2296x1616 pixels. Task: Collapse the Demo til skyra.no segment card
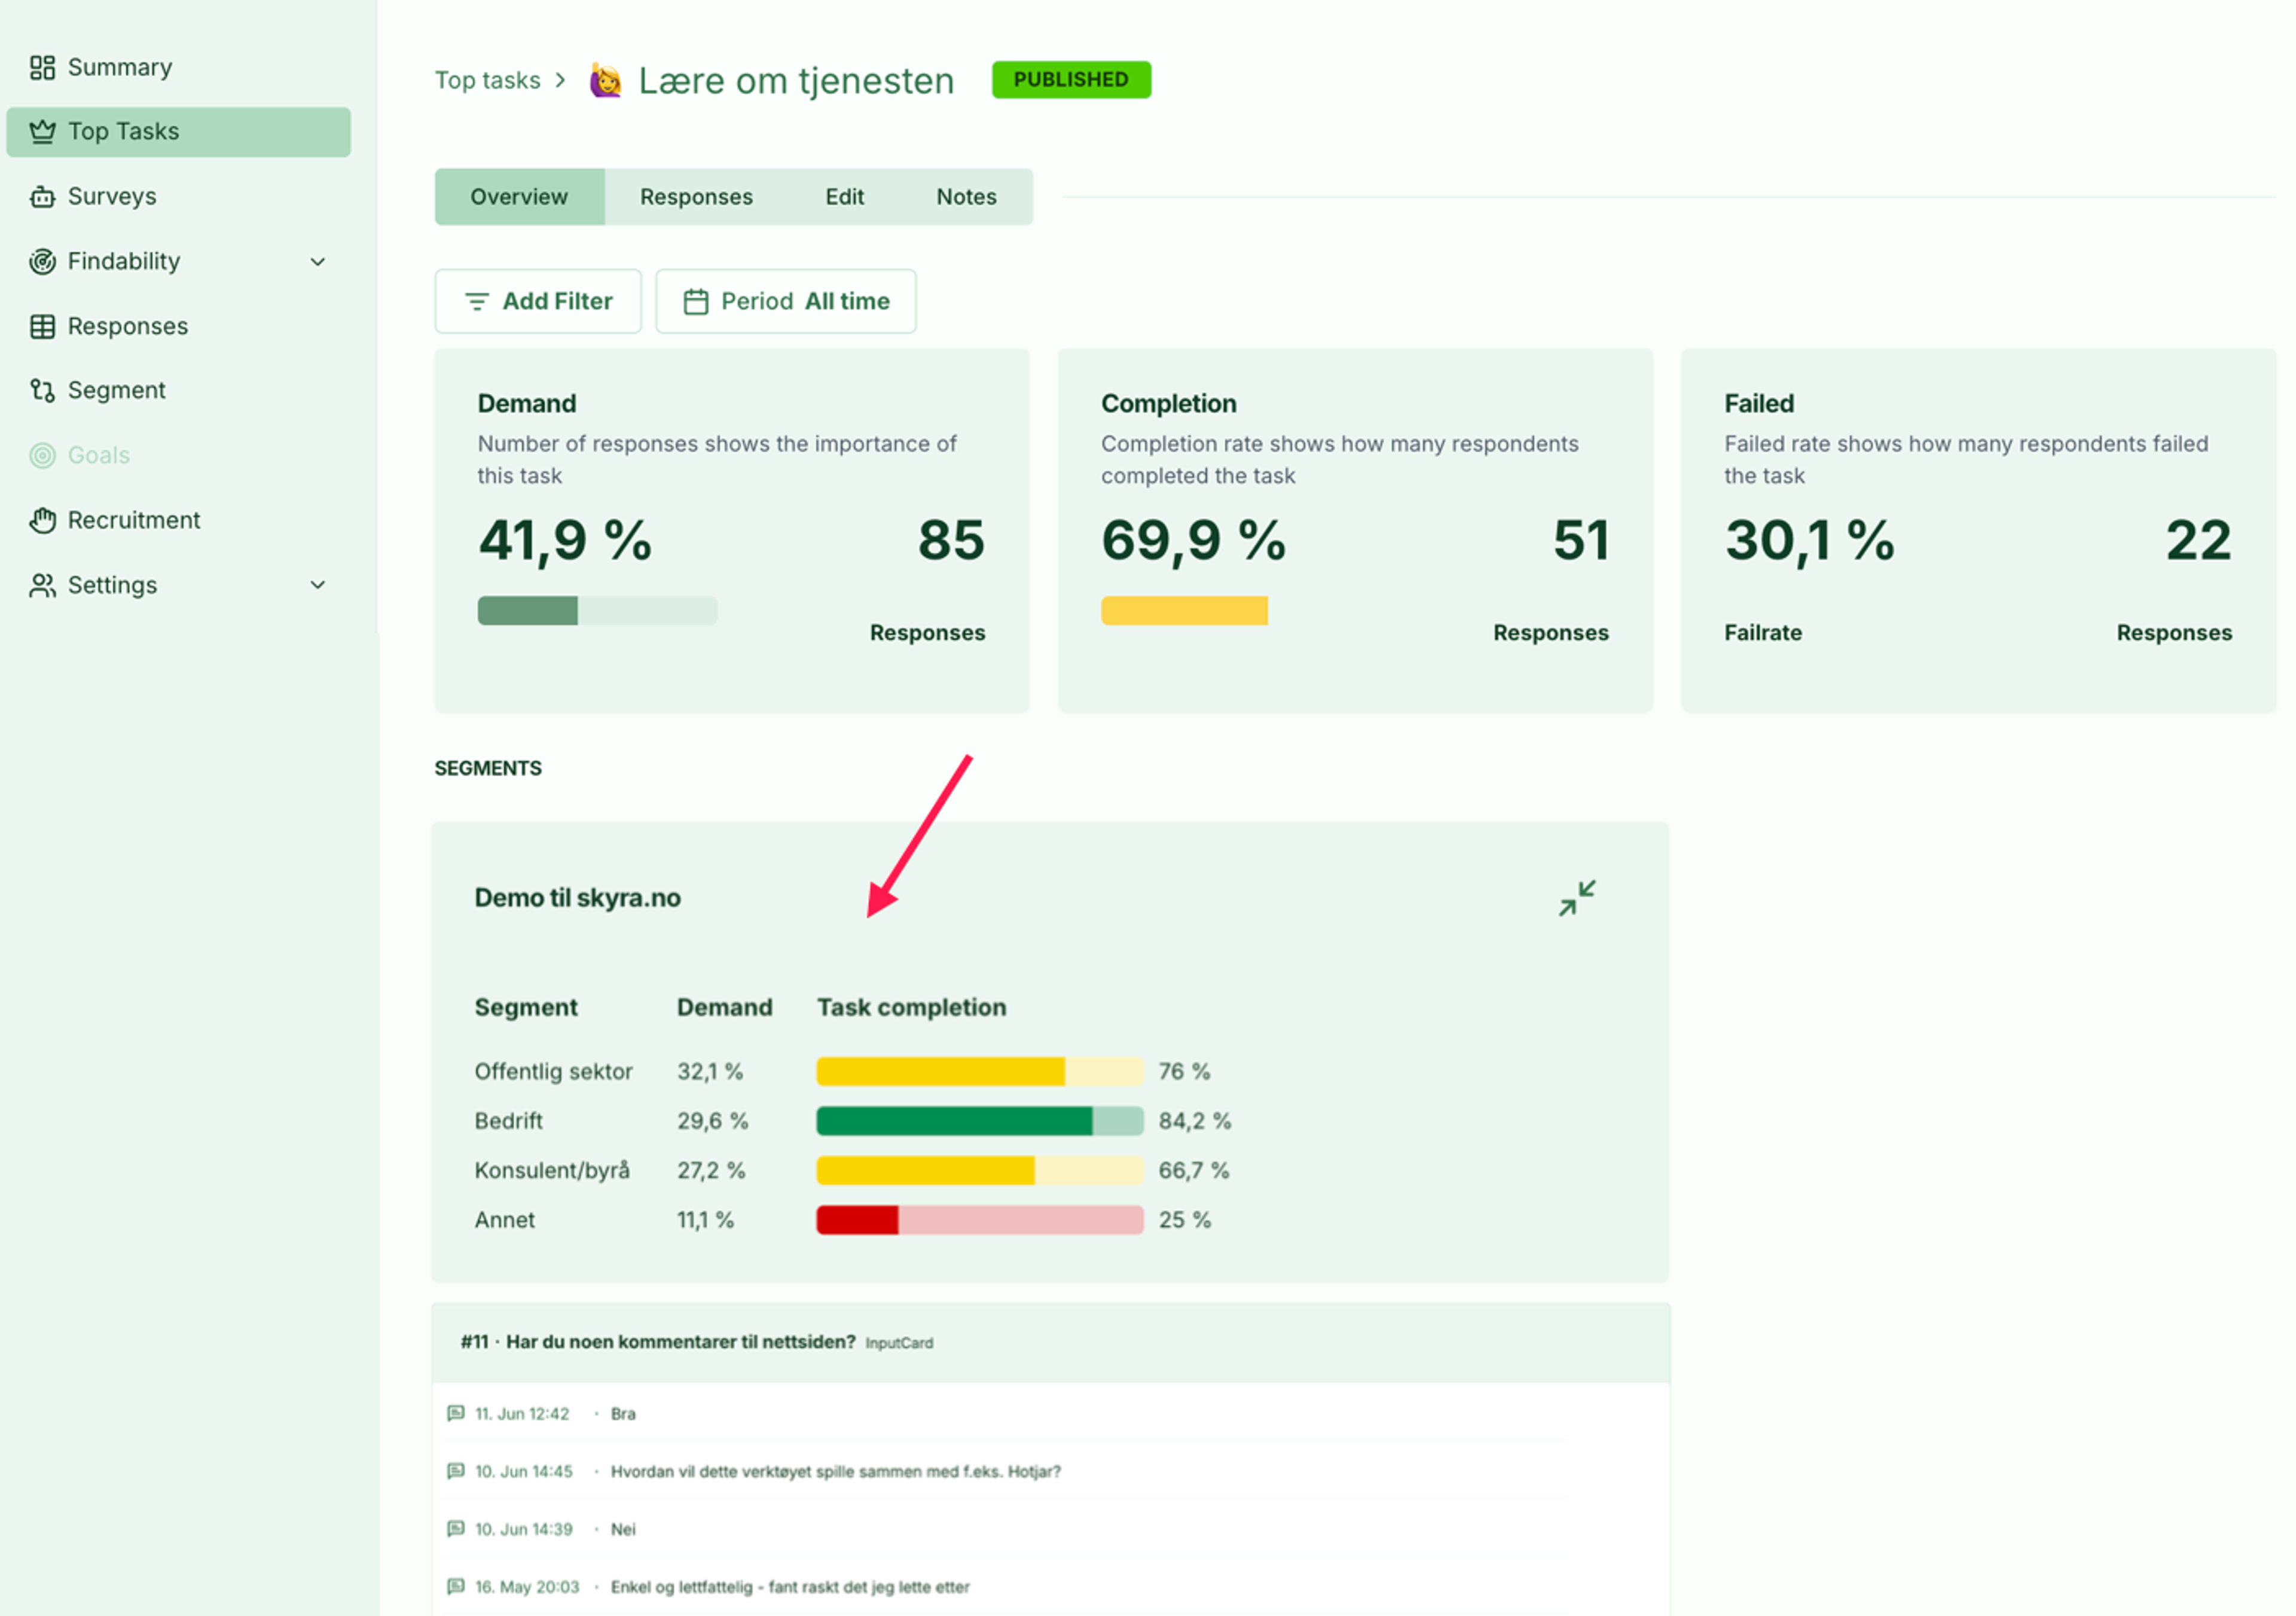tap(1577, 898)
